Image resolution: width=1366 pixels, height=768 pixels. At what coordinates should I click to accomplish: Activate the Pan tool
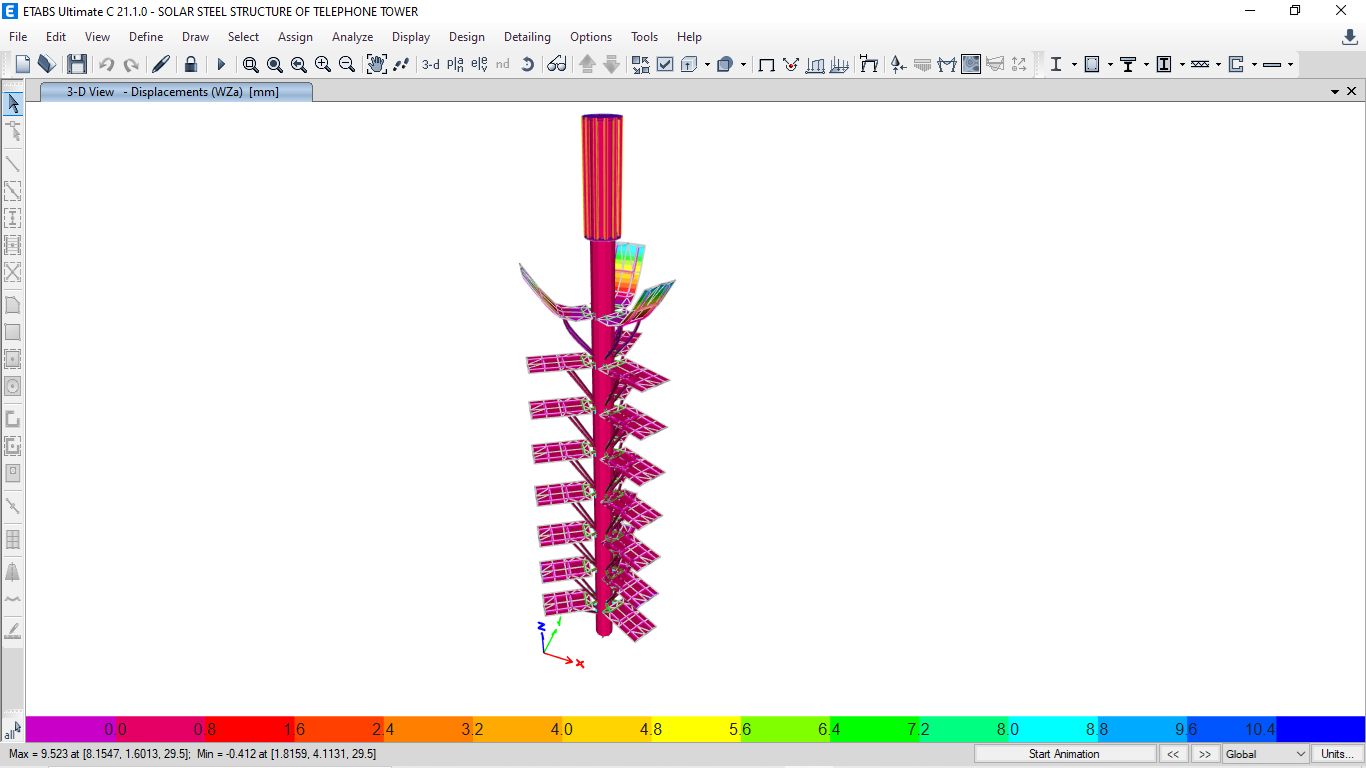tap(378, 63)
